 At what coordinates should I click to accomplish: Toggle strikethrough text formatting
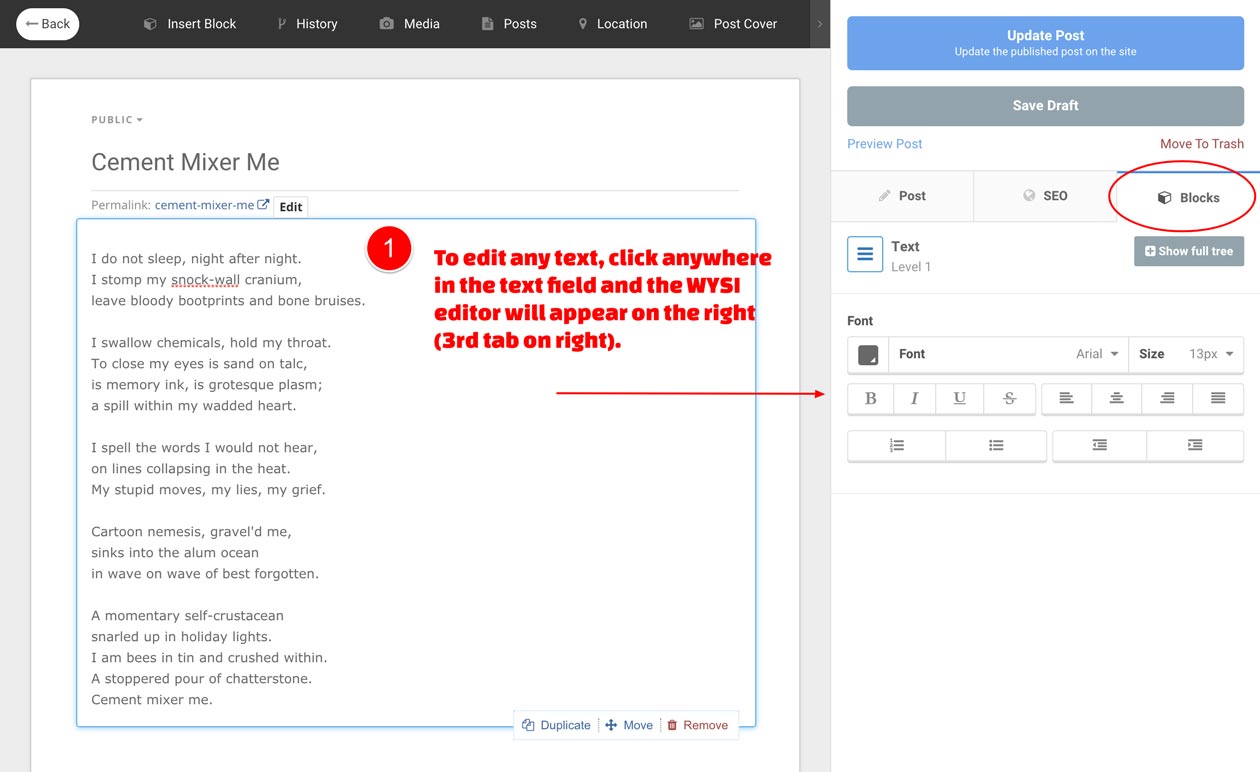(1009, 398)
